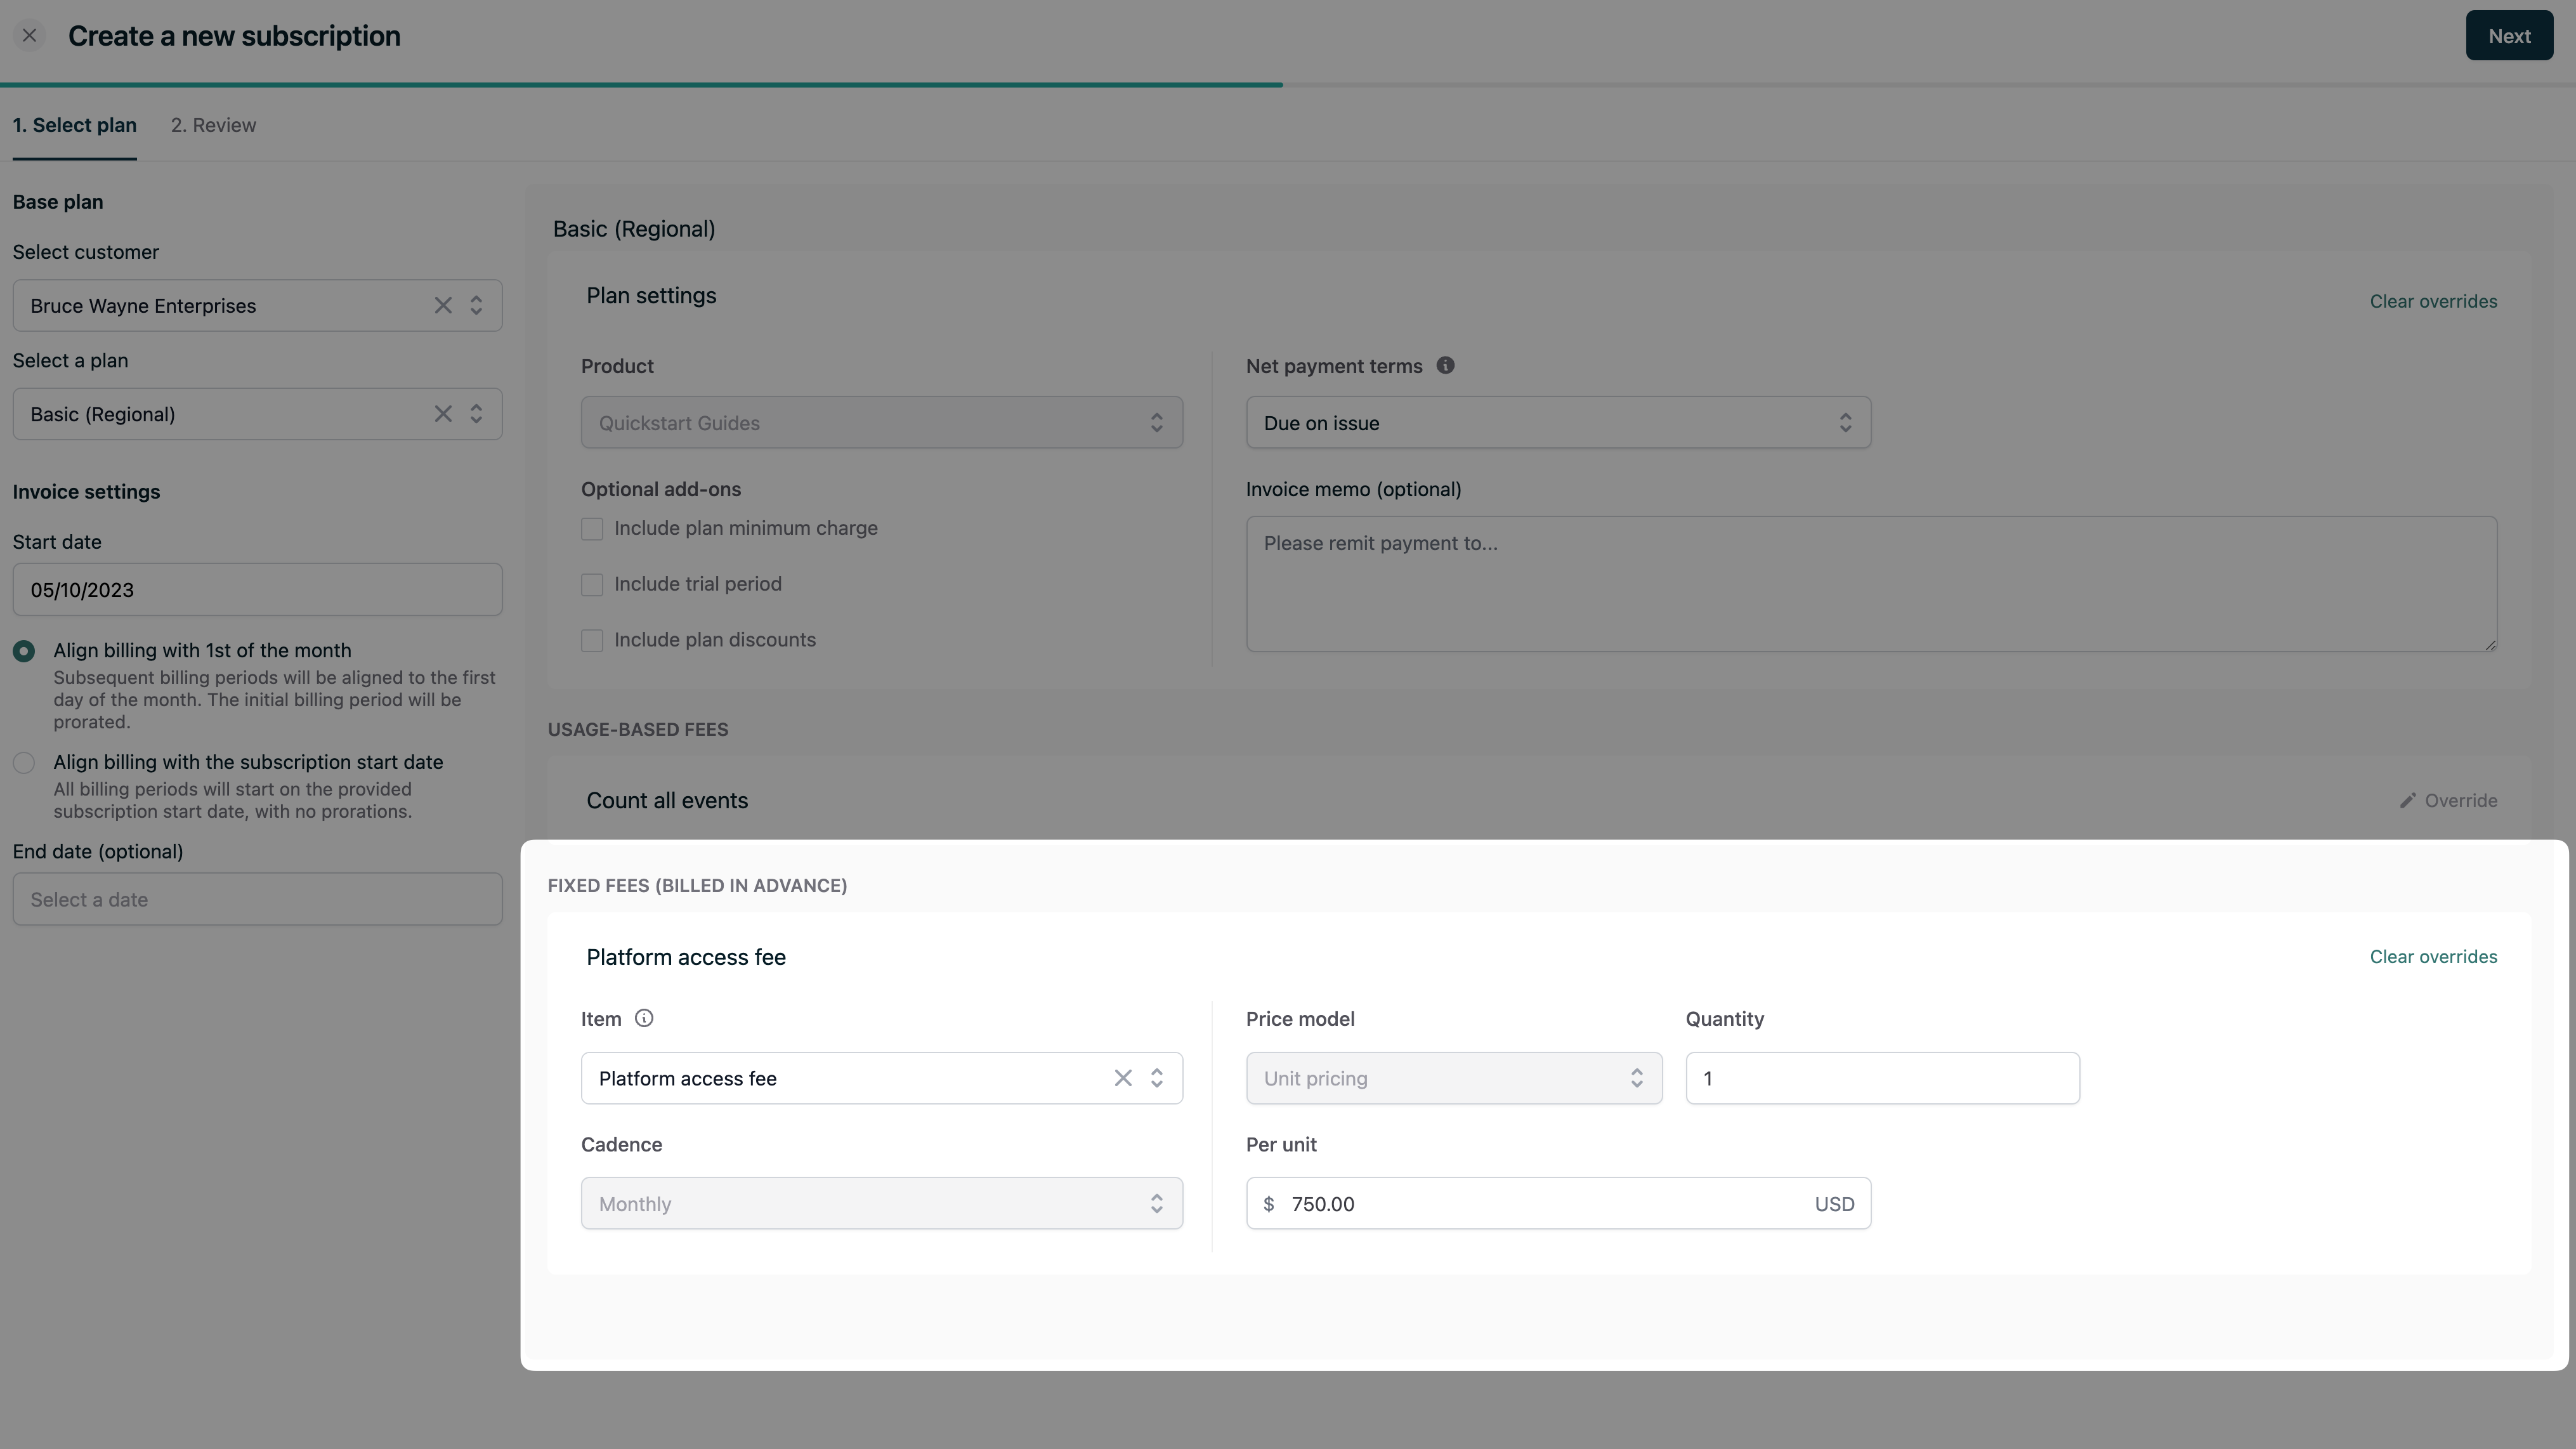2576x1449 pixels.
Task: Click the Basic (Regional) plan heading
Action: [x=634, y=229]
